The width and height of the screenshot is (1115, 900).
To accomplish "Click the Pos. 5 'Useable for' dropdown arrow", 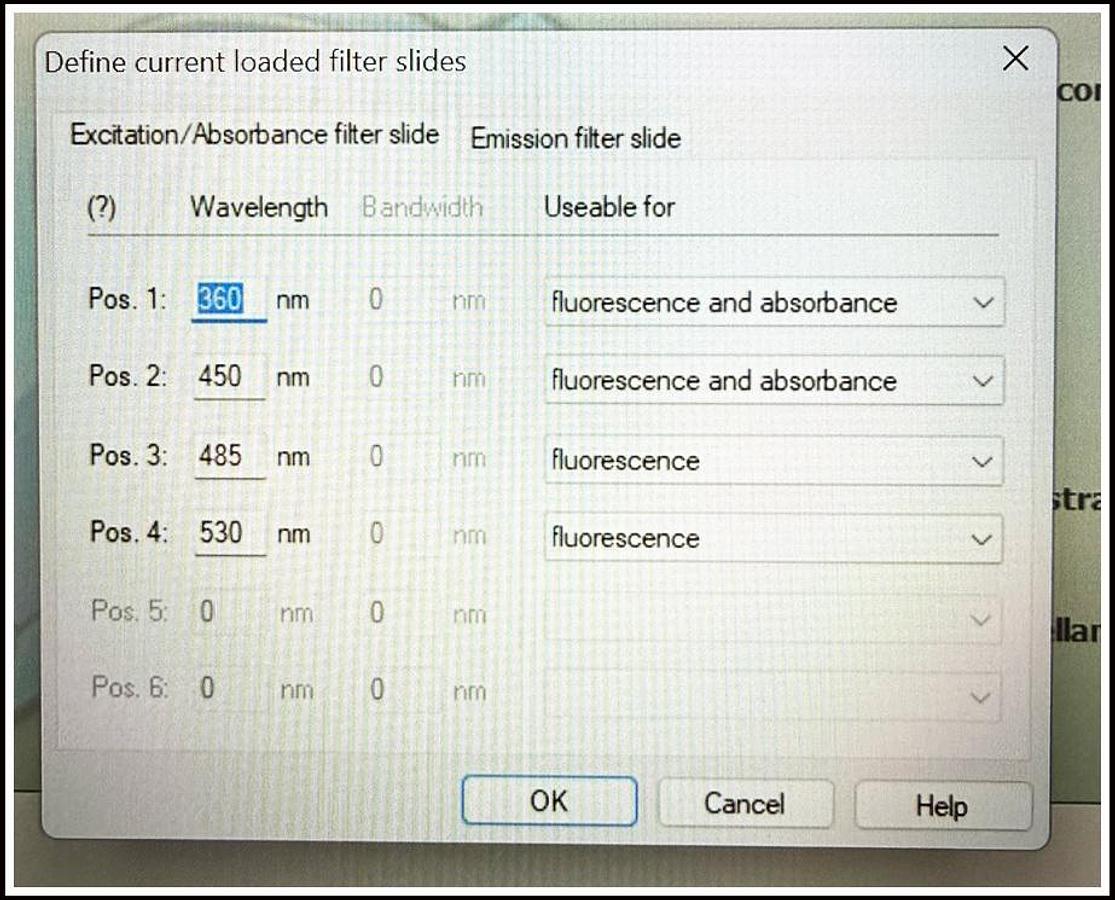I will click(983, 619).
